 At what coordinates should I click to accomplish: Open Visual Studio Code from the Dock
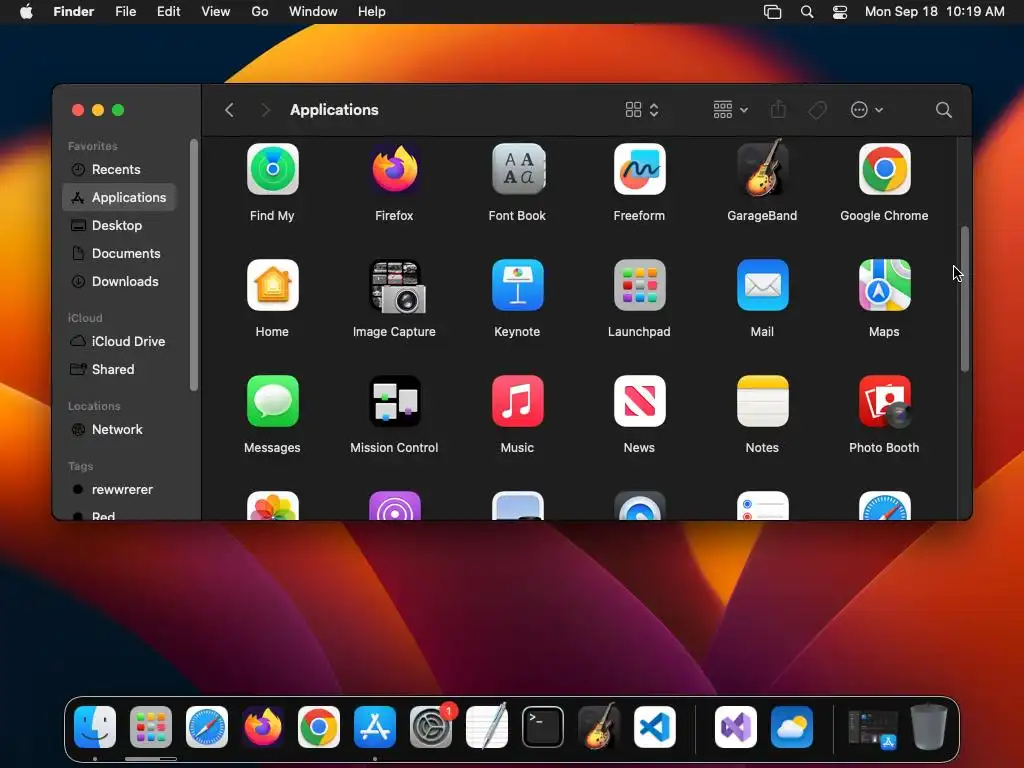click(655, 727)
